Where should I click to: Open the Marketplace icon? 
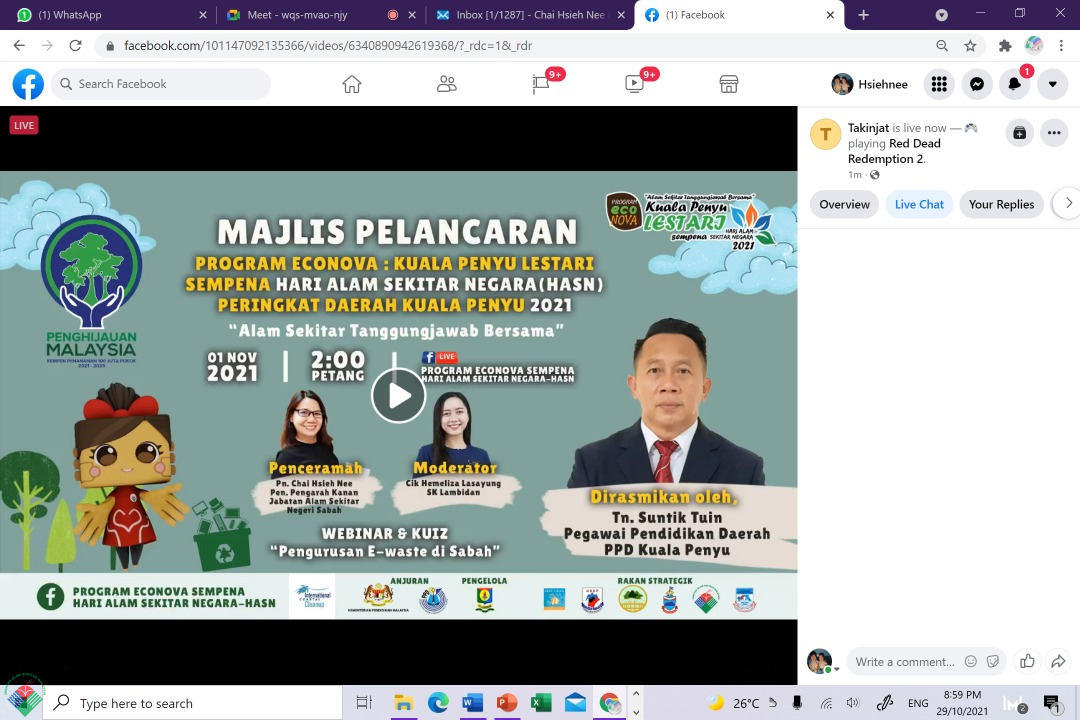click(x=729, y=84)
